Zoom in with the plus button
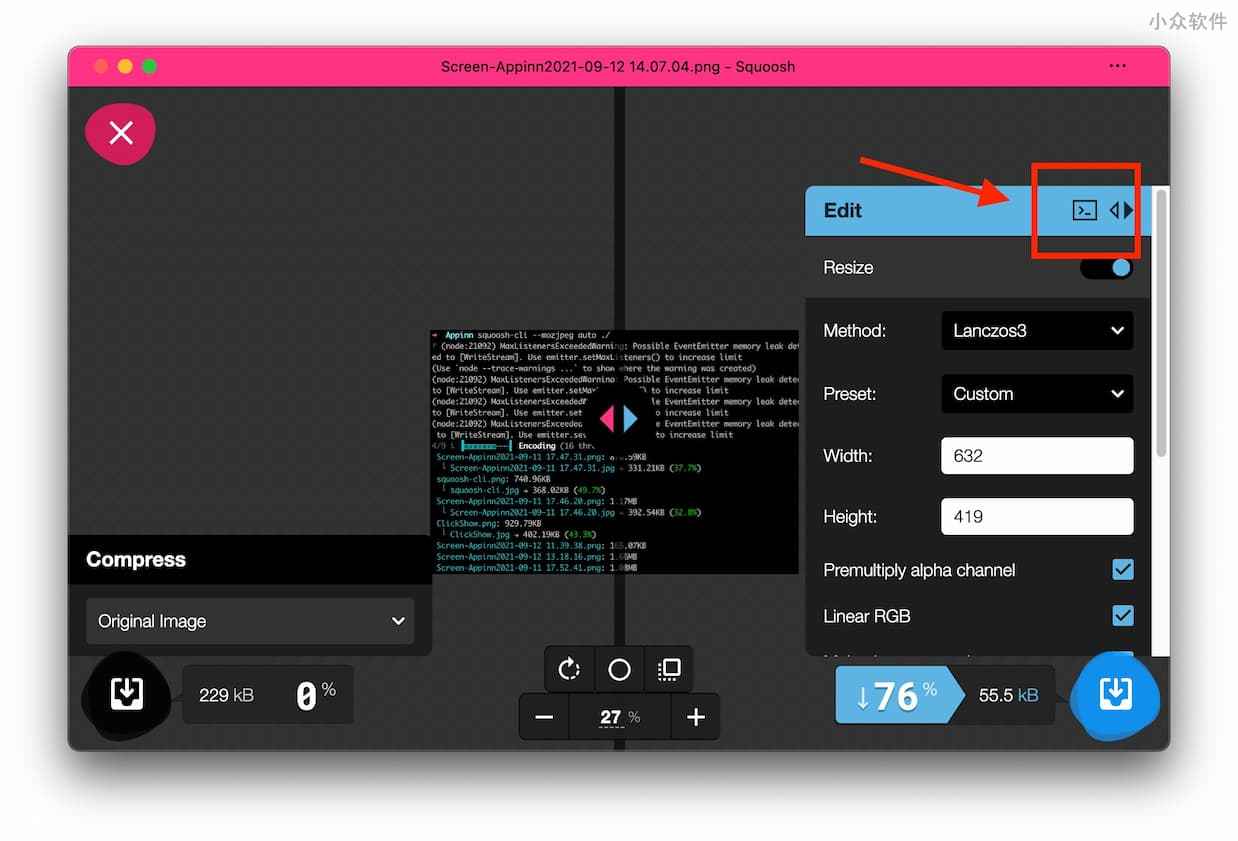This screenshot has height=841, width=1238. click(x=696, y=717)
